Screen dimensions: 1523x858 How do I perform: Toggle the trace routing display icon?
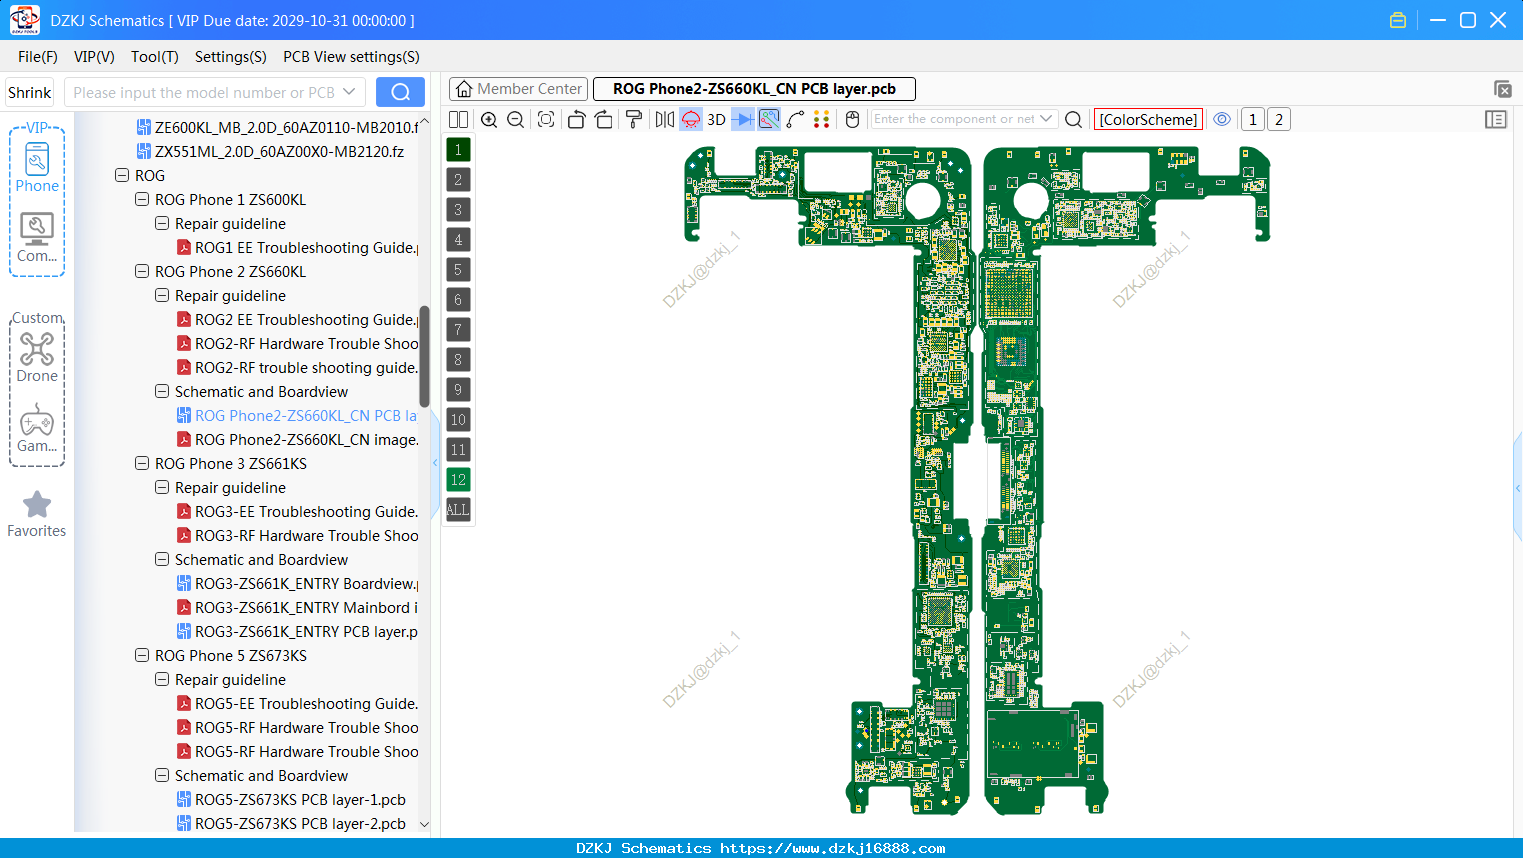click(x=769, y=120)
